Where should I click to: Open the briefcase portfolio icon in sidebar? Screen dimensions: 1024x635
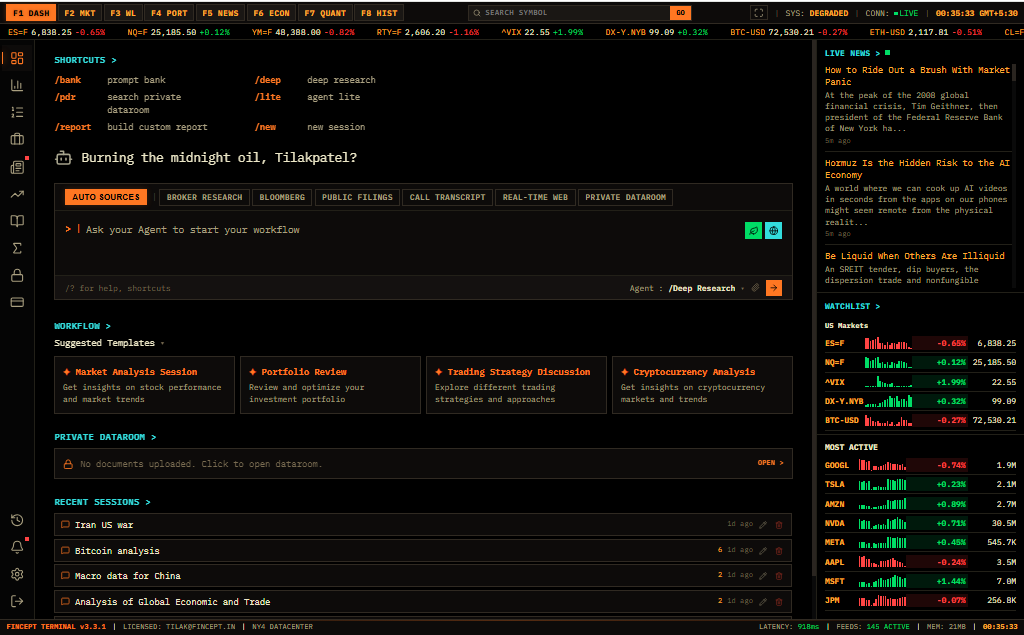click(18, 139)
